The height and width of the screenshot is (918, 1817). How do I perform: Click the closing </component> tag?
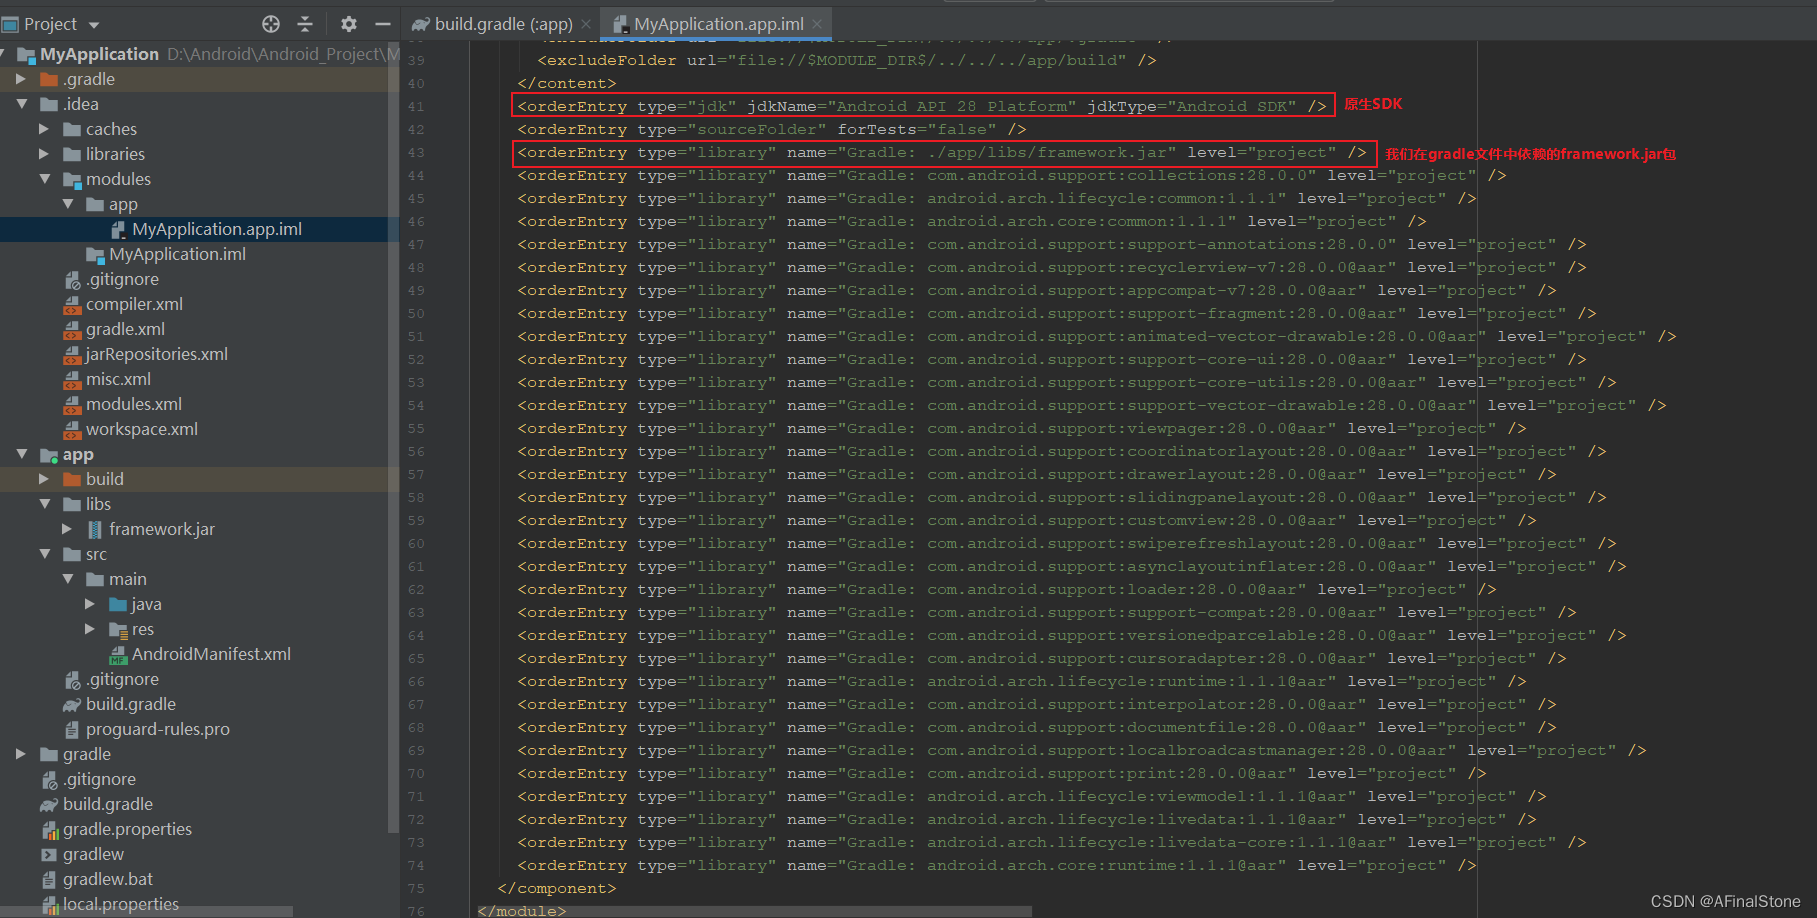pyautogui.click(x=557, y=888)
